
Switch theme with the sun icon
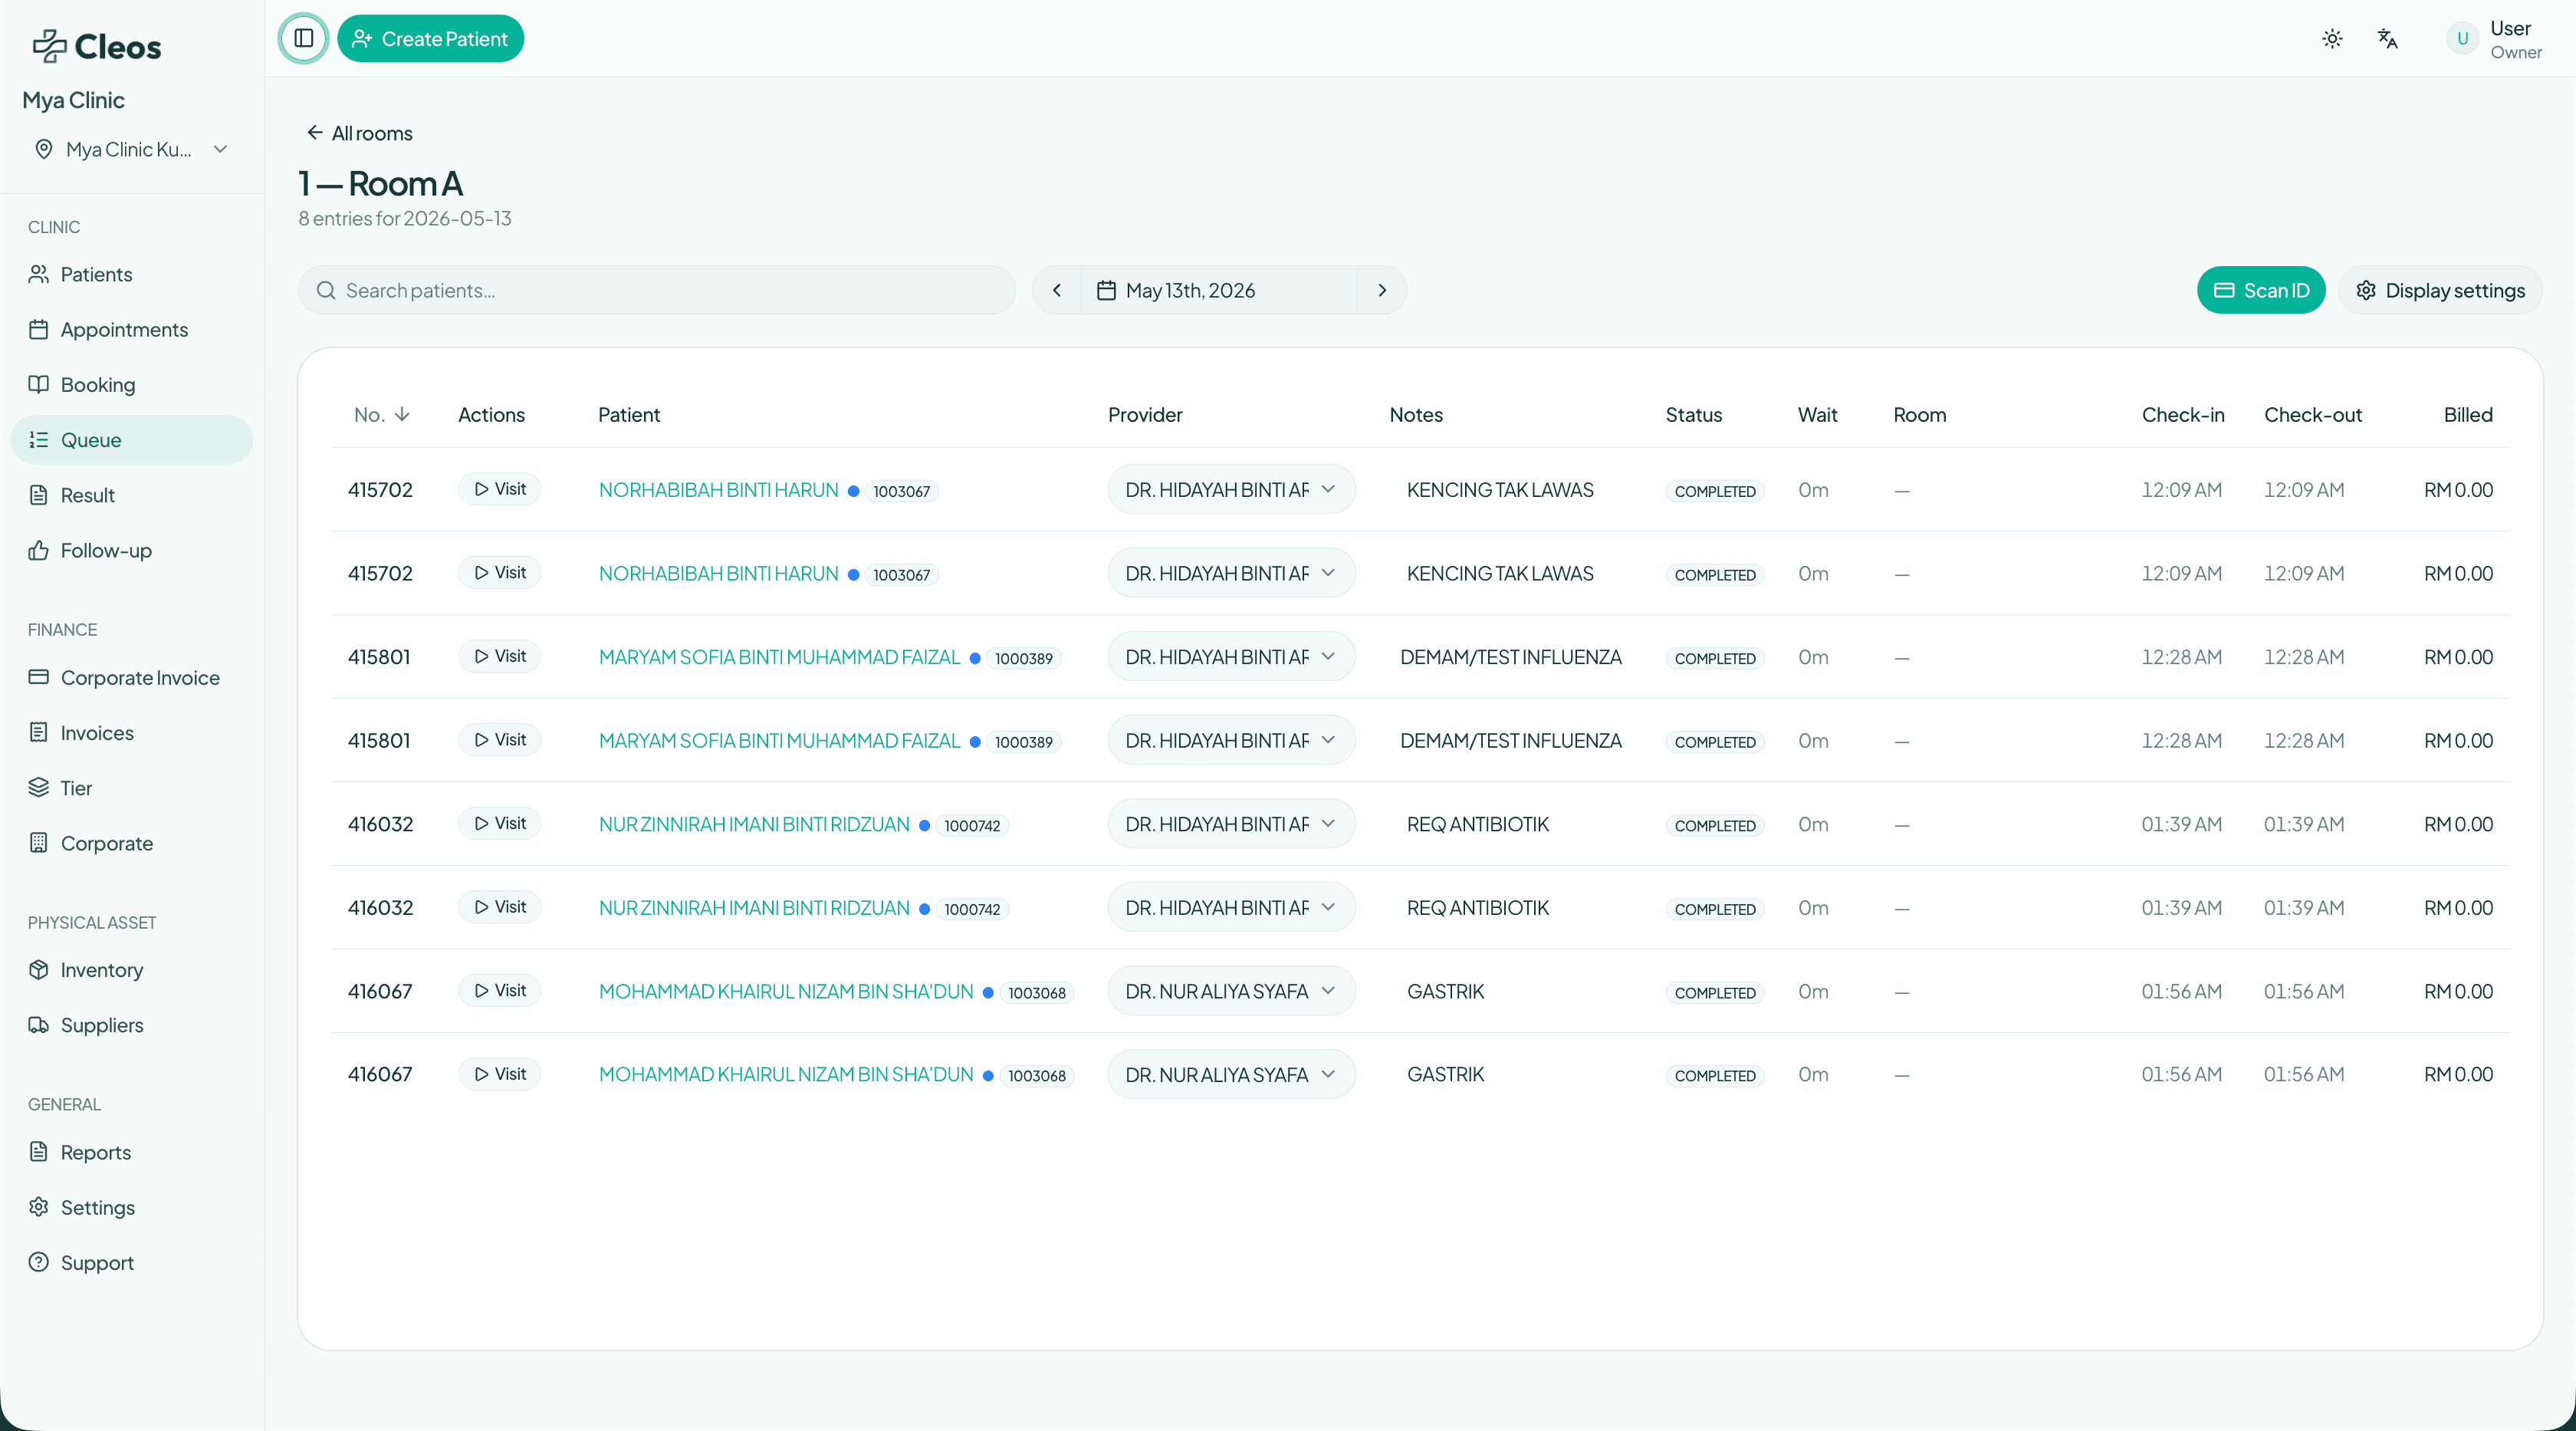(x=2332, y=39)
